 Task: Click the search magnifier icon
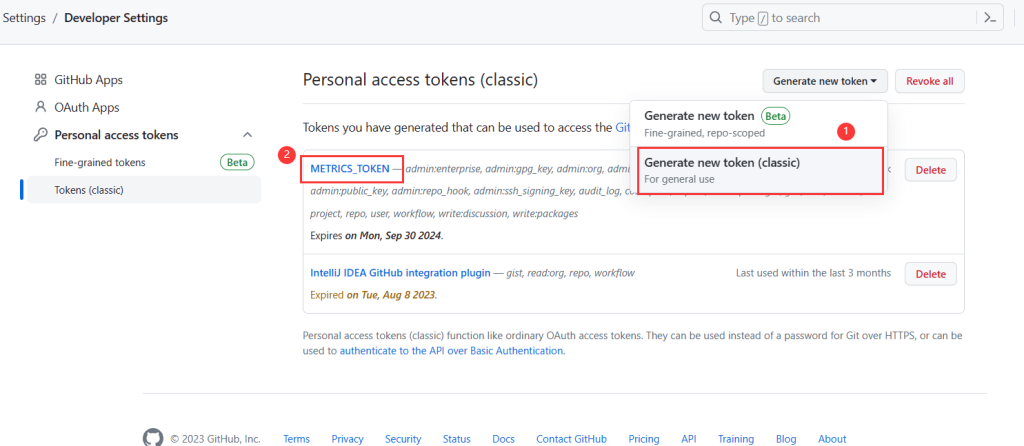716,18
